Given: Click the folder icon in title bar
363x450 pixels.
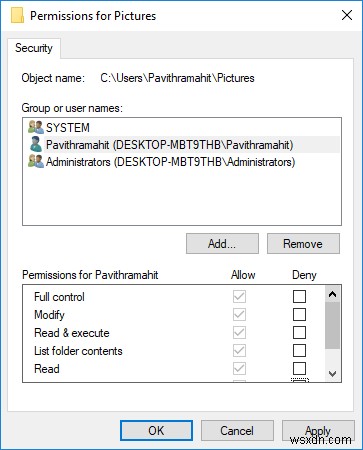Looking at the screenshot, I should pos(17,16).
